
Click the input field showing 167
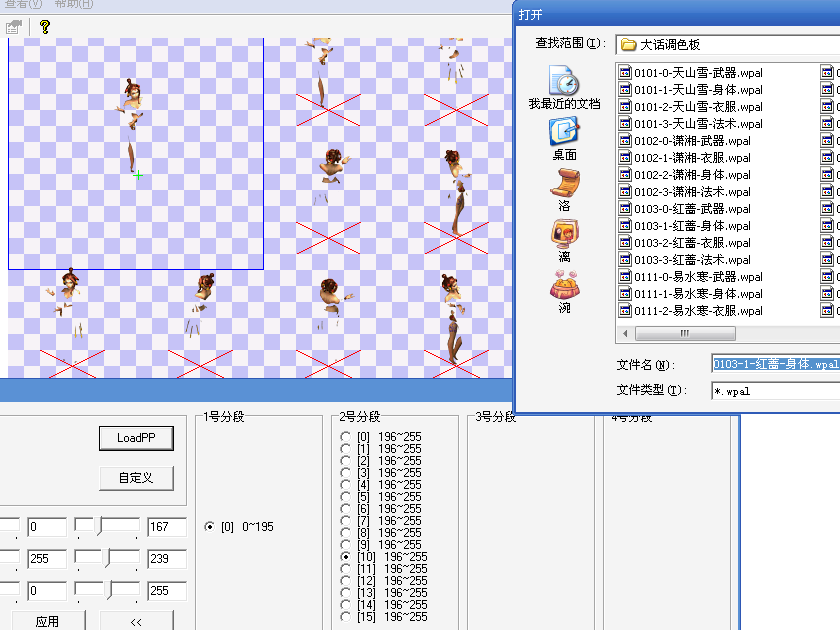(x=167, y=527)
